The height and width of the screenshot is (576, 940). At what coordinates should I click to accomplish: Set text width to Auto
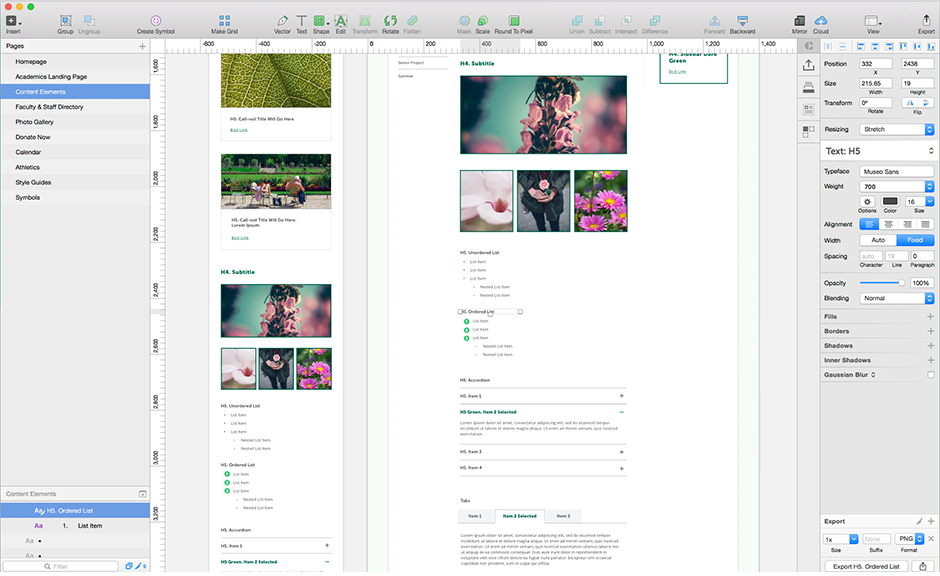[x=878, y=240]
